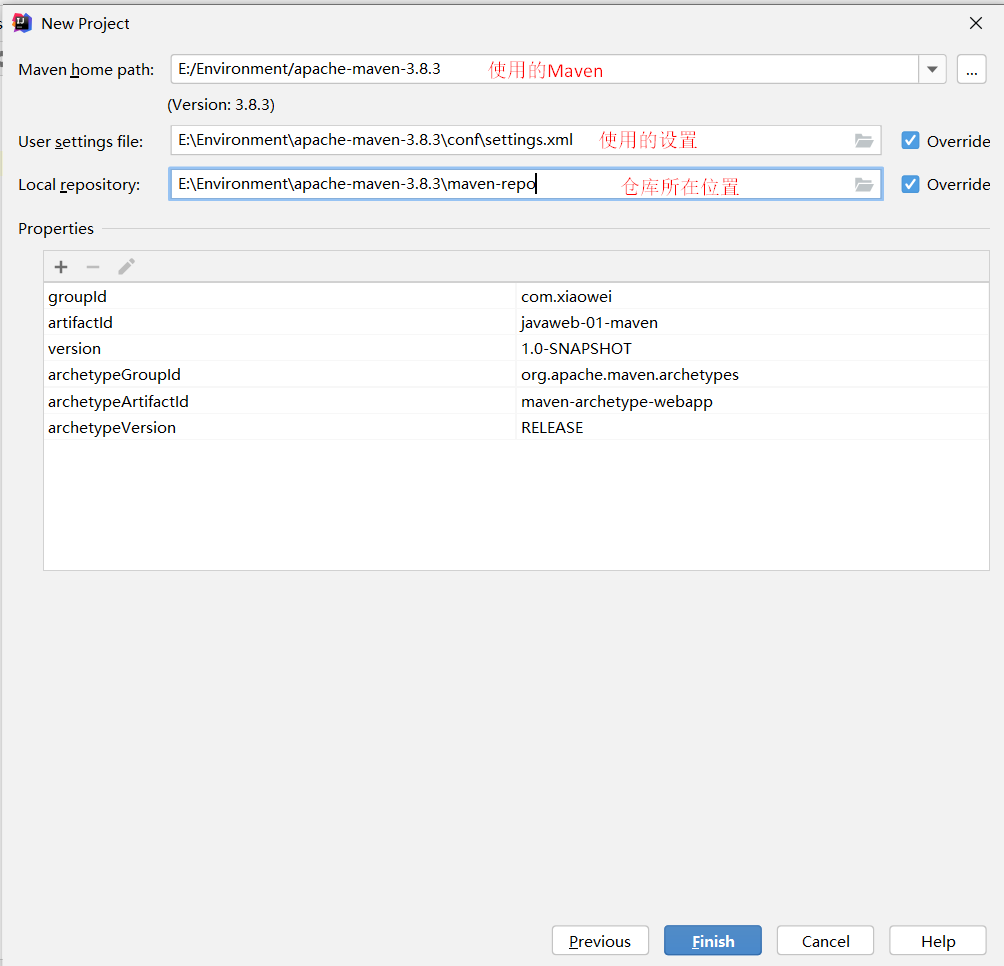Click the org.apache.maven.archetypes value cell
Image resolution: width=1004 pixels, height=966 pixels.
(x=752, y=374)
